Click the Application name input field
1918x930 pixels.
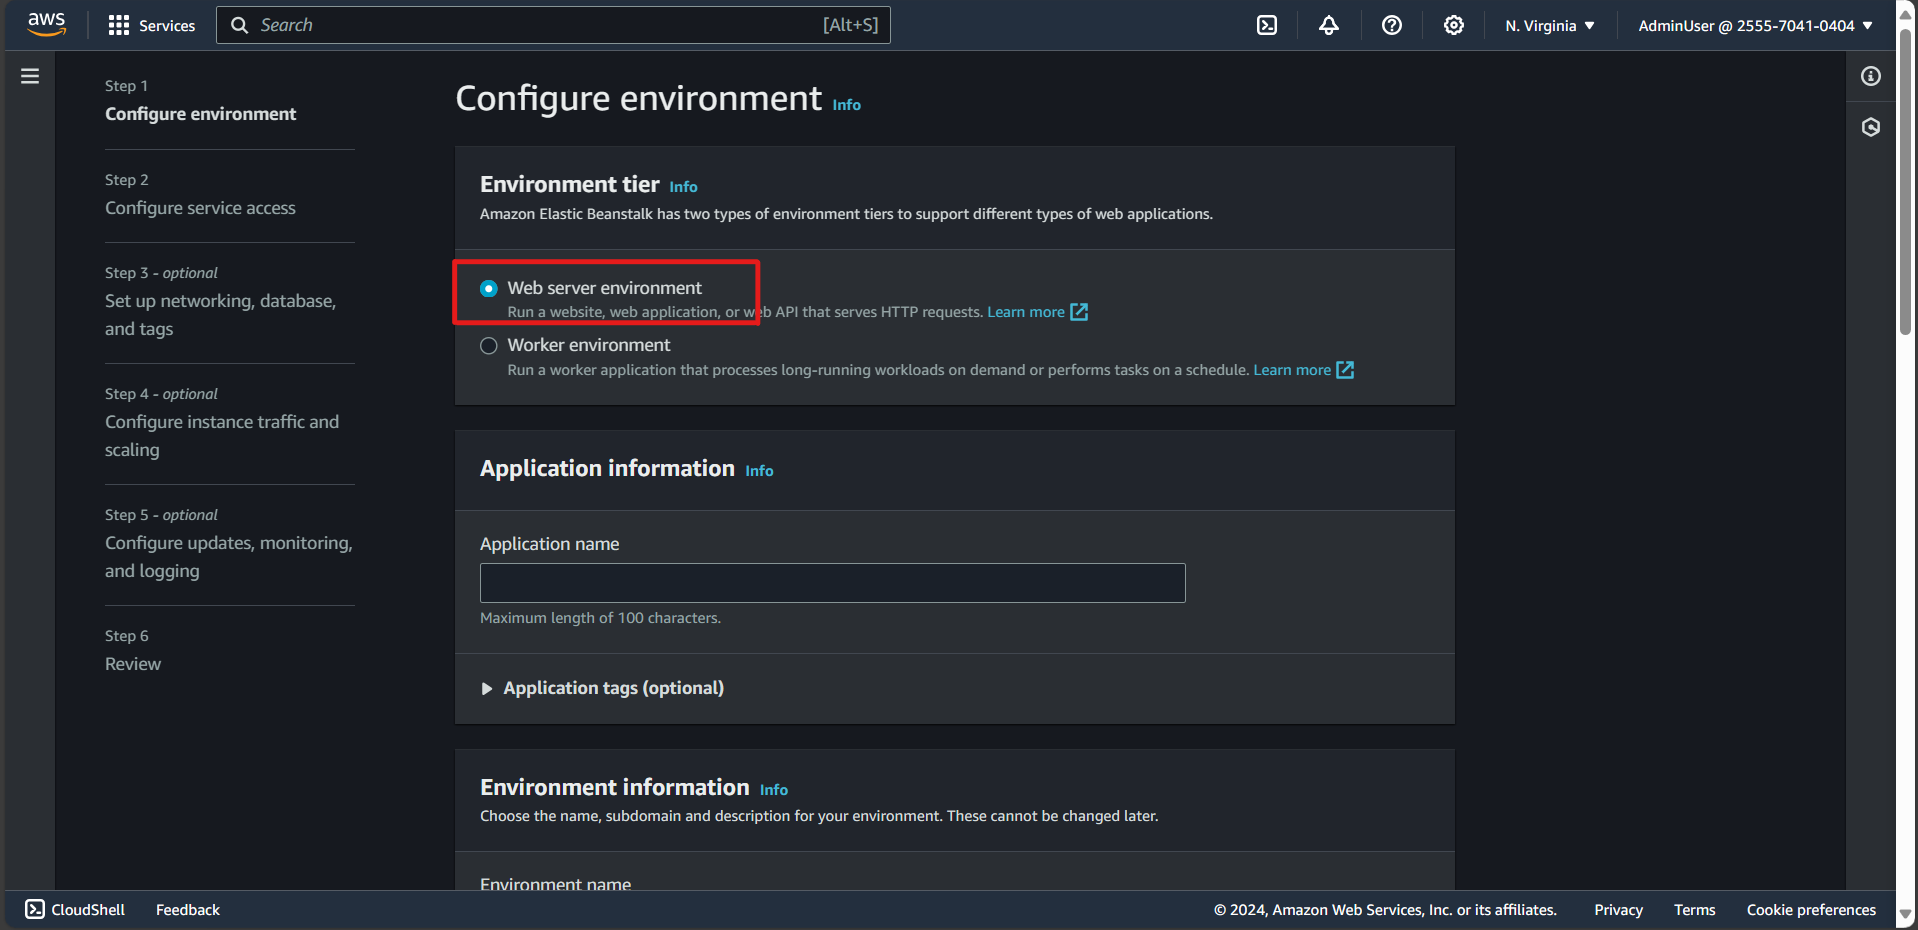(x=833, y=583)
